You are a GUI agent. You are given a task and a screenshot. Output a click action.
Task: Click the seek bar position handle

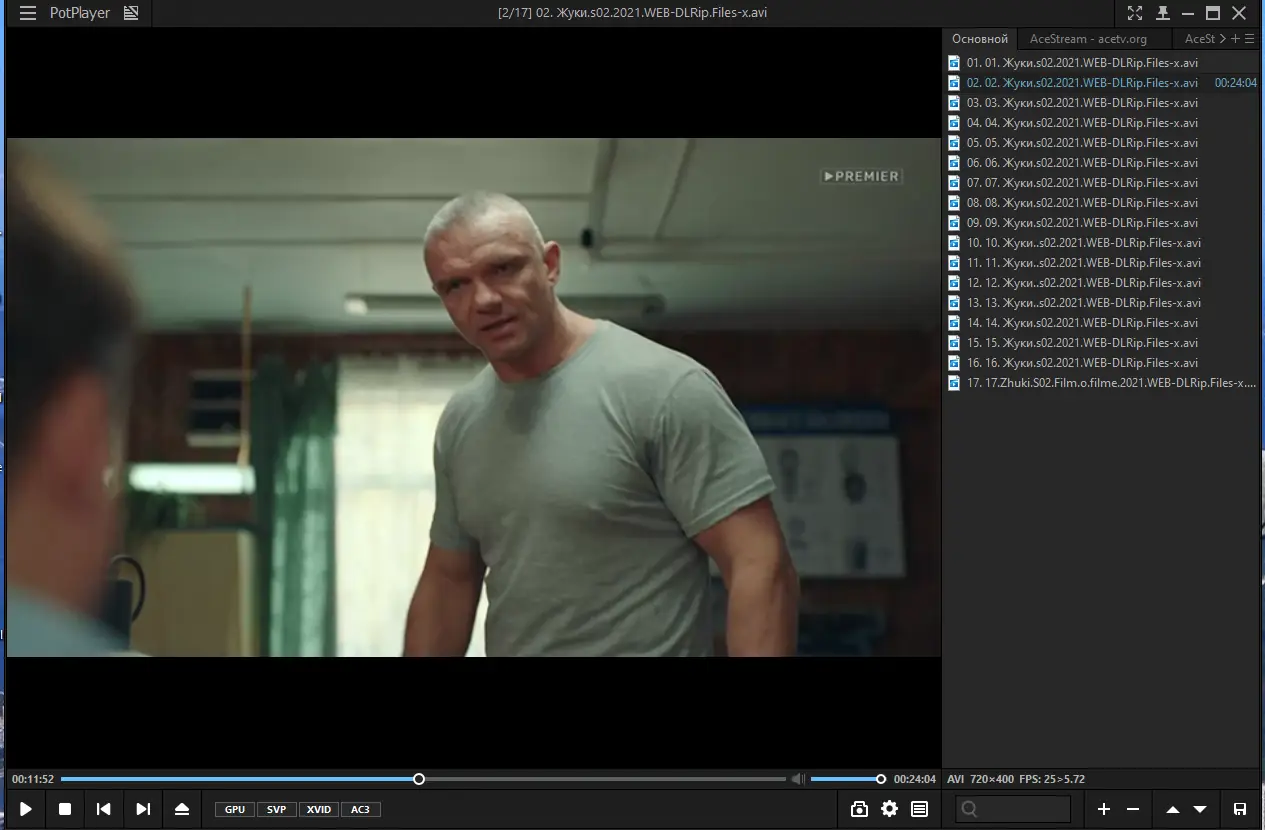pyautogui.click(x=419, y=779)
